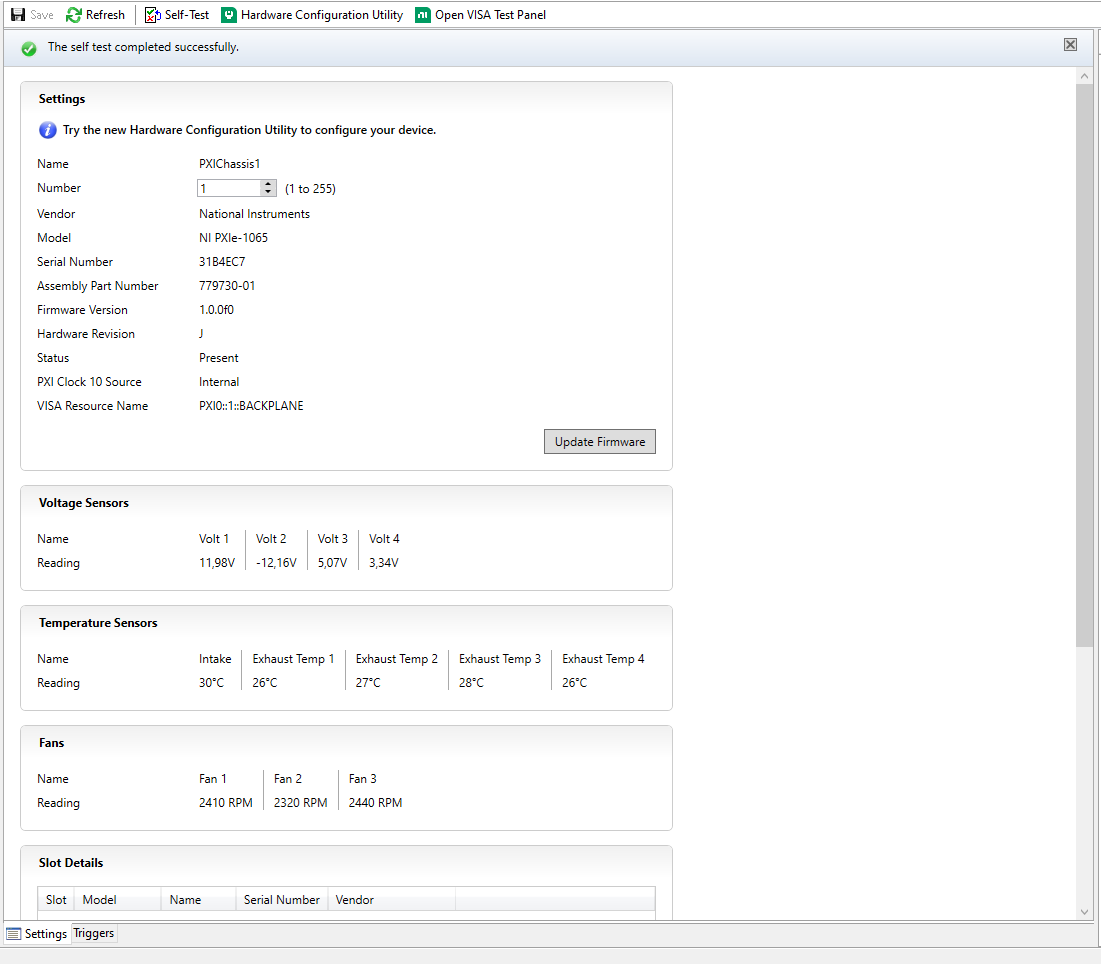Decrease the chassis Number with down arrow
The height and width of the screenshot is (964, 1101).
point(268,192)
